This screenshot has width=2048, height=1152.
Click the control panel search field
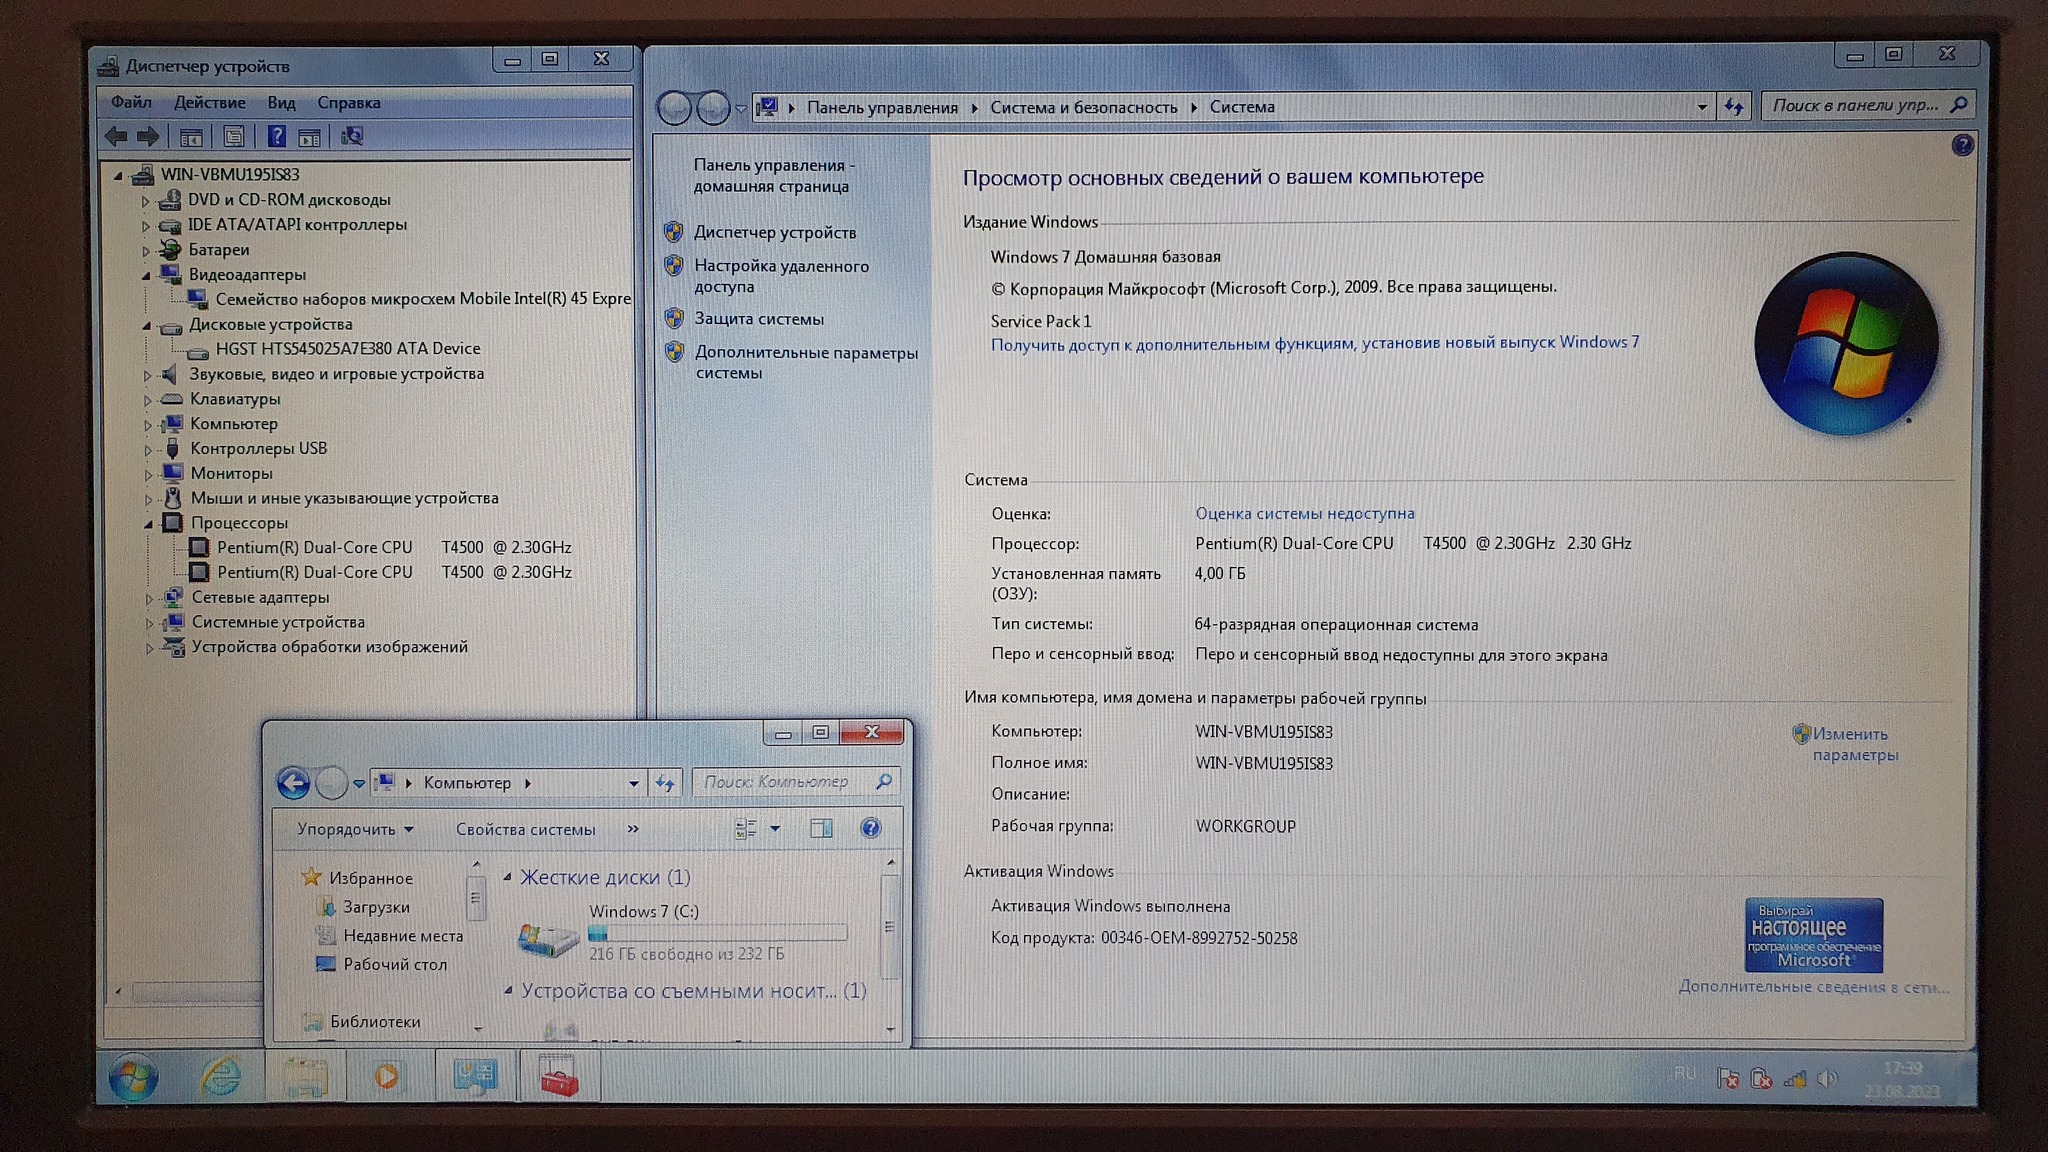tap(1855, 105)
